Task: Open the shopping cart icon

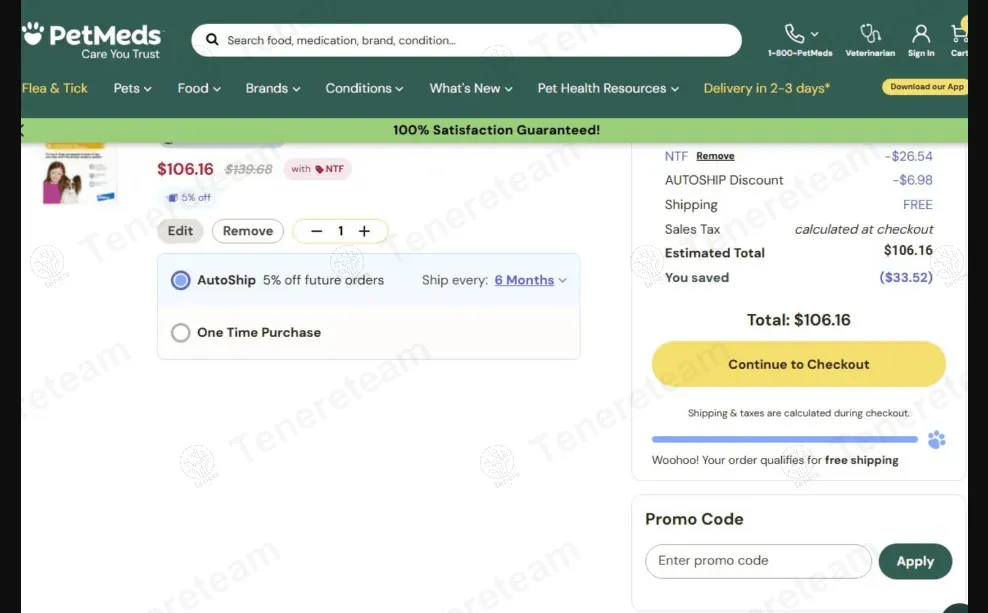Action: tap(959, 34)
